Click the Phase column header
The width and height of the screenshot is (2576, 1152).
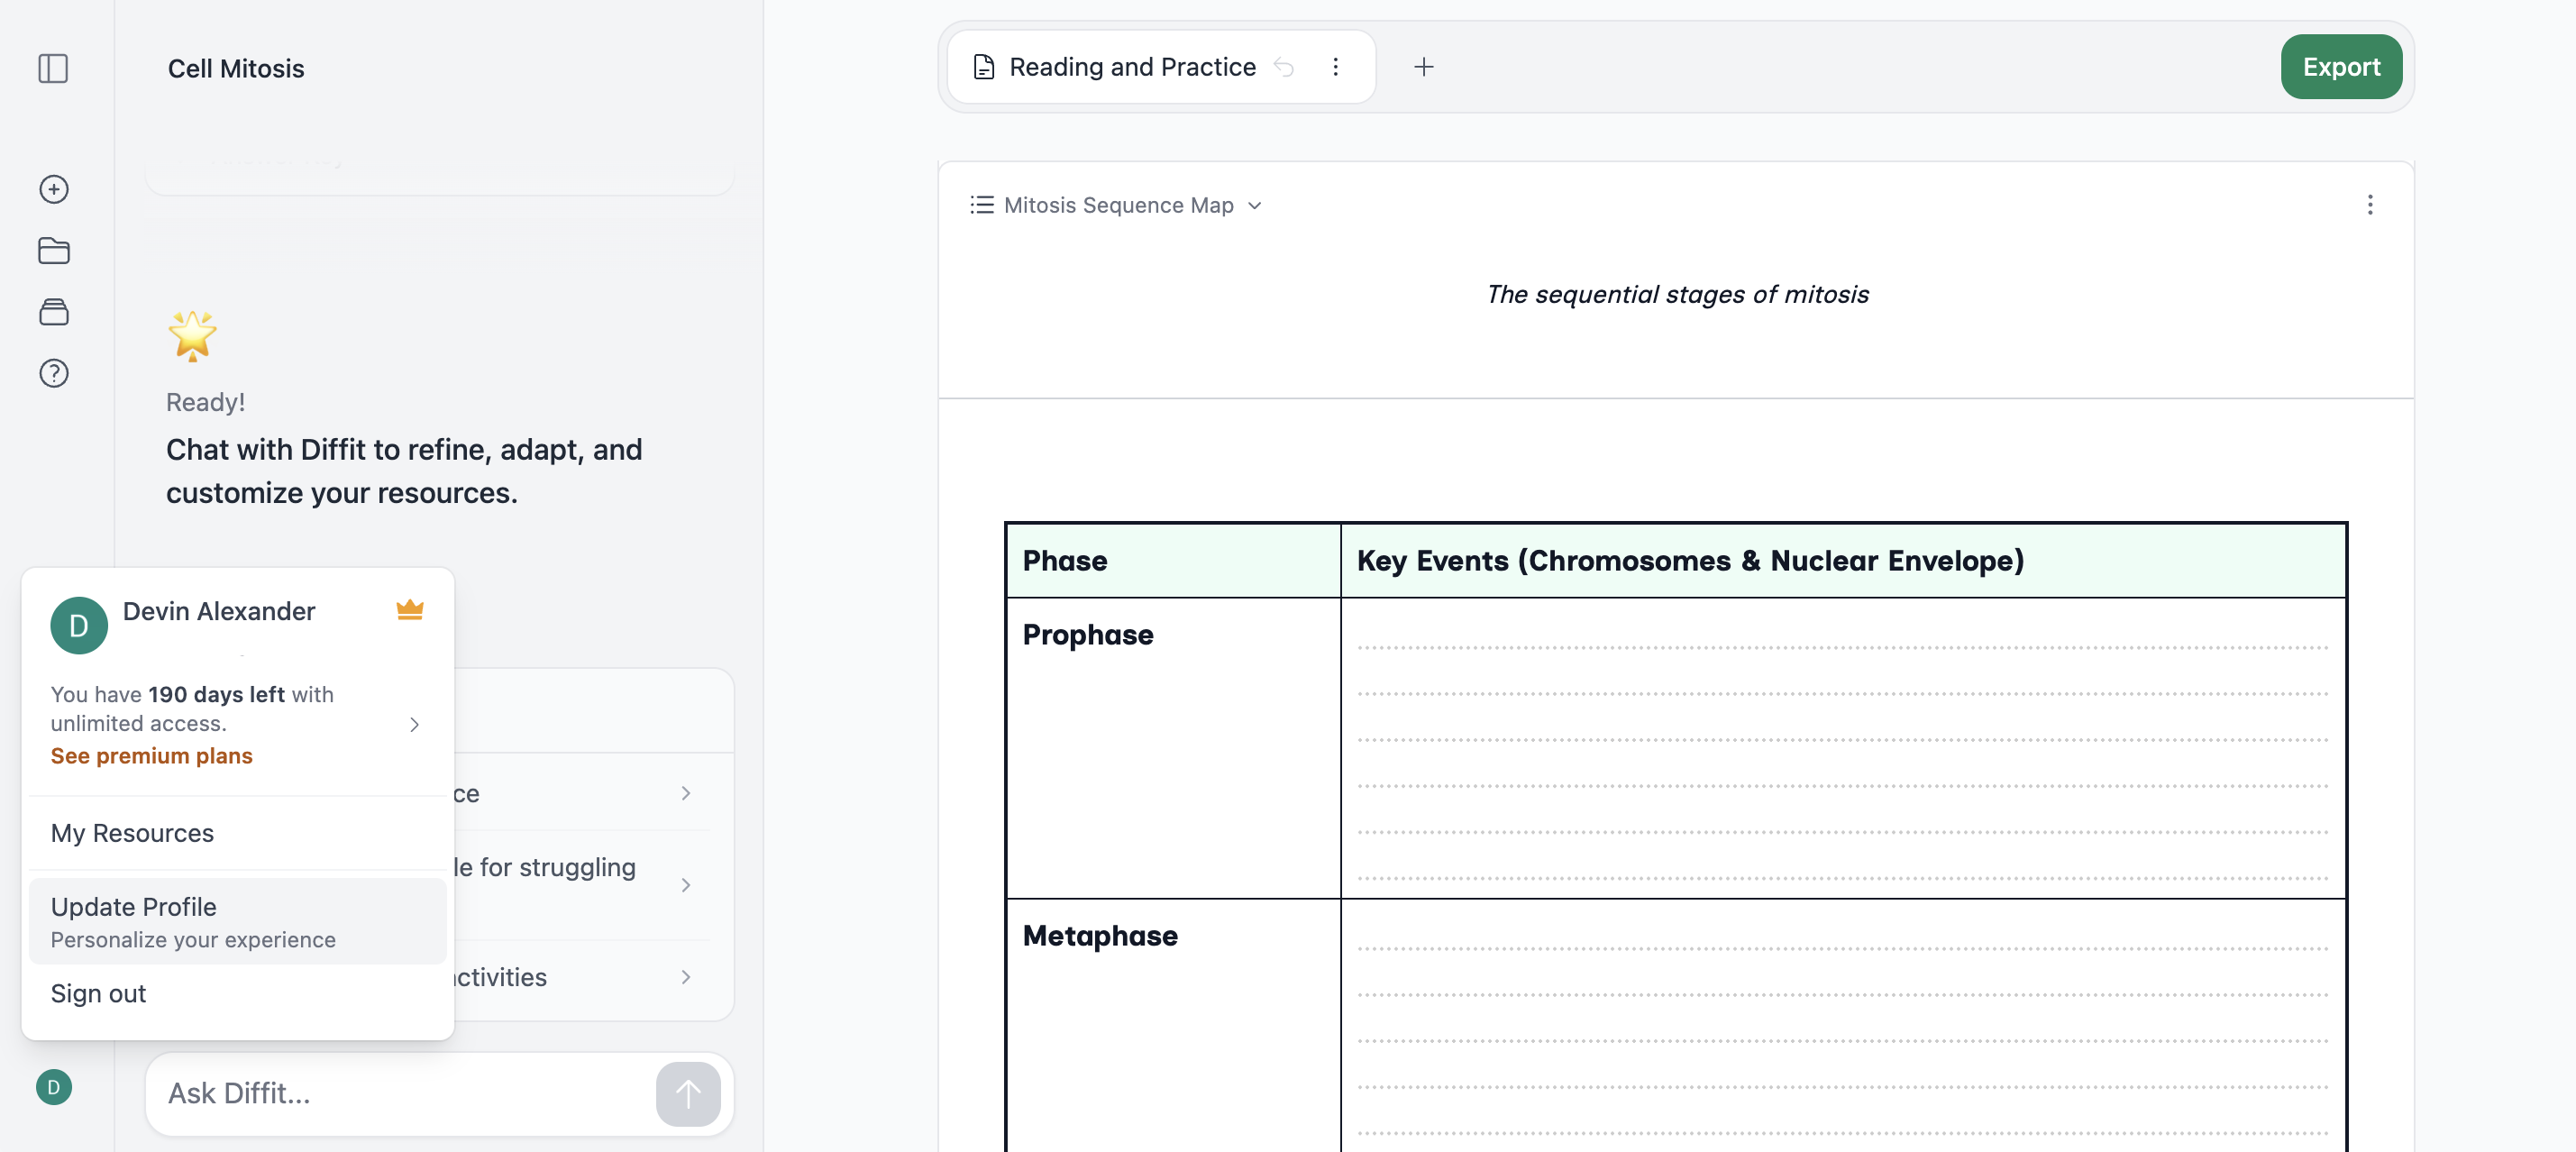click(x=1173, y=561)
